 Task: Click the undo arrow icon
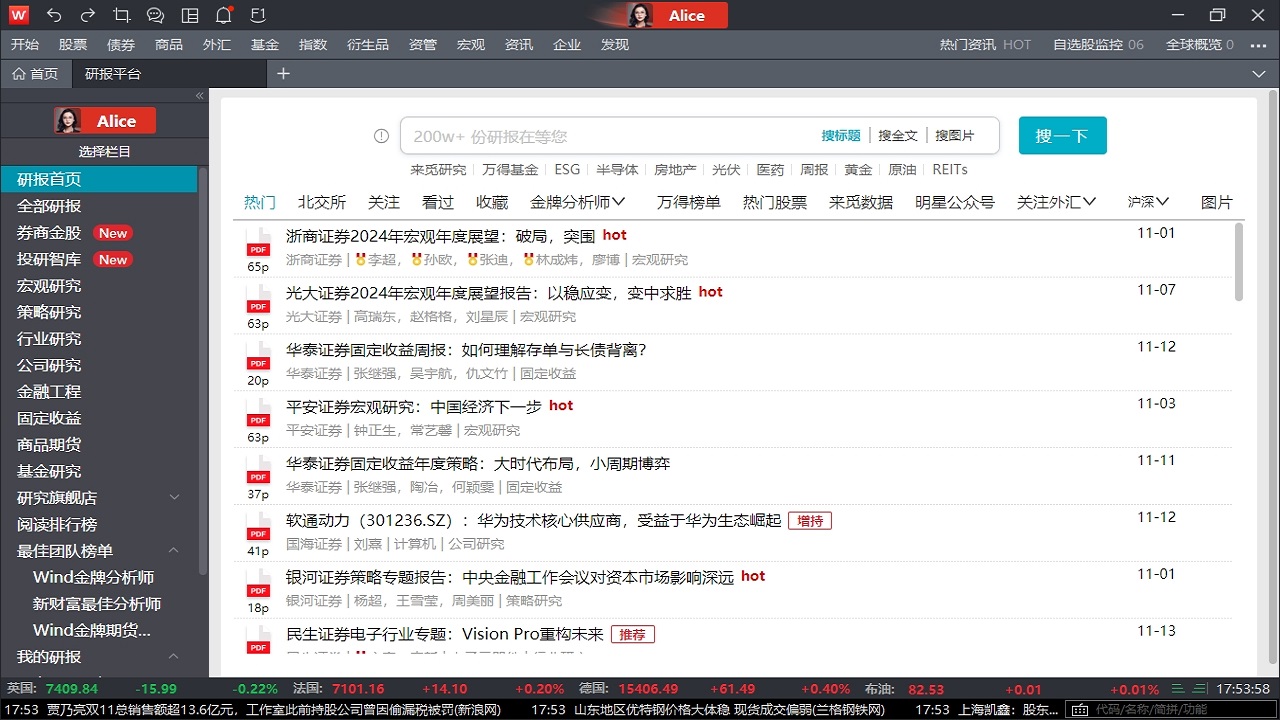click(55, 14)
